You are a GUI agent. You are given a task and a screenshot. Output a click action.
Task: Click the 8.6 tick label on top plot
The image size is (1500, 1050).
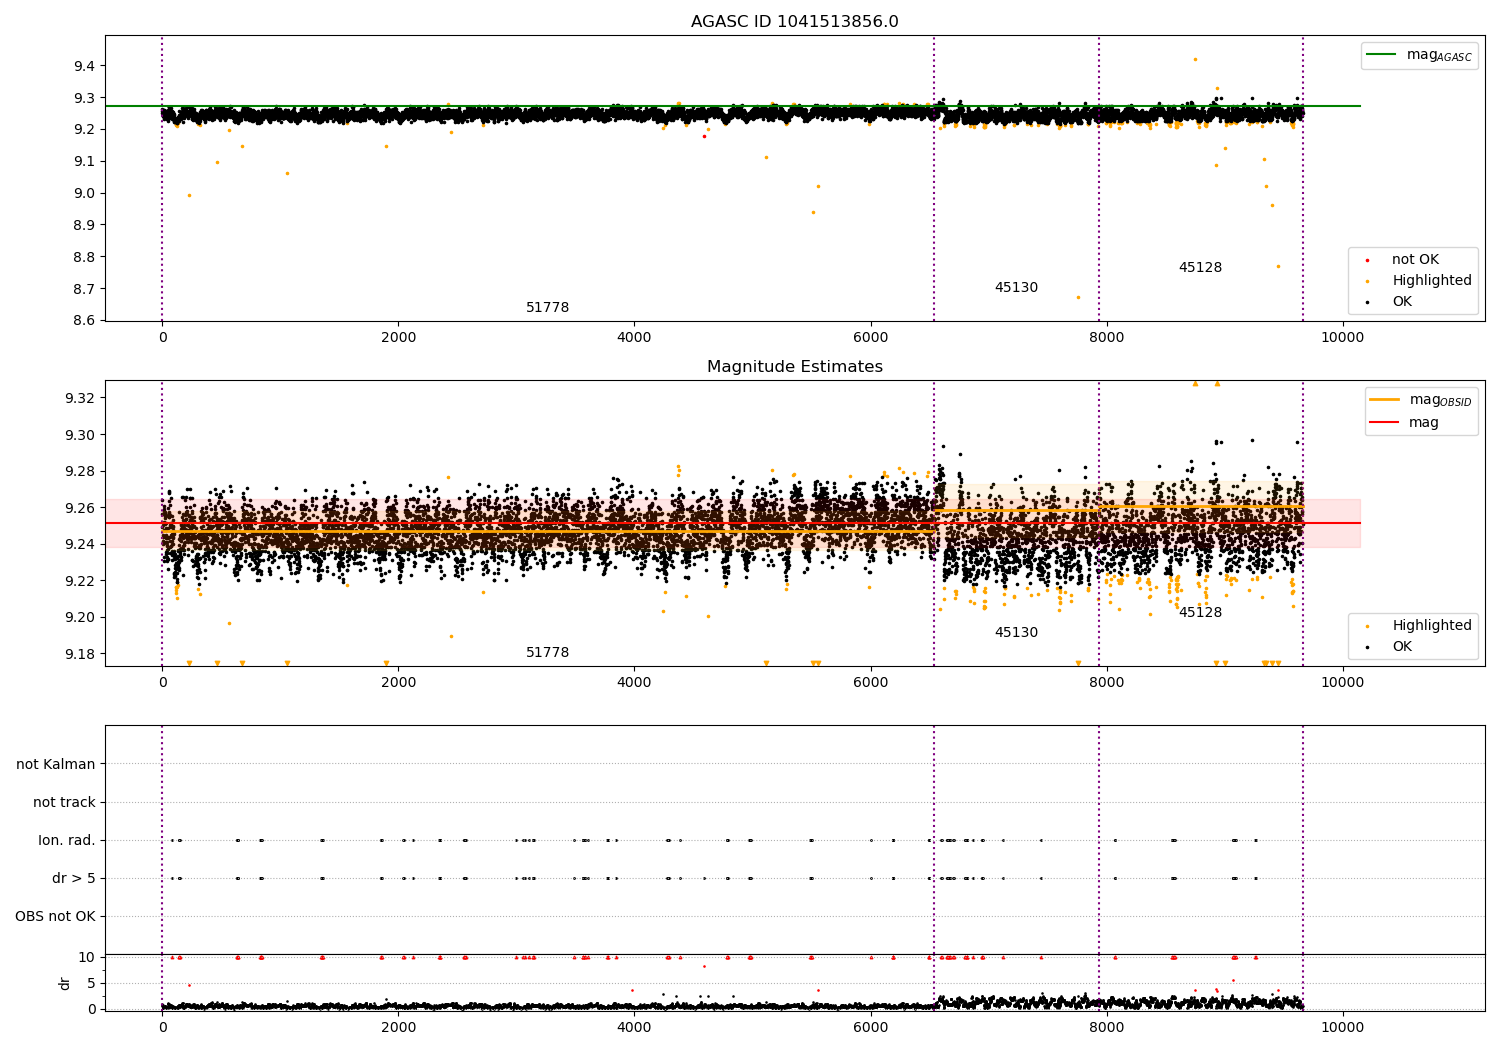(x=84, y=321)
